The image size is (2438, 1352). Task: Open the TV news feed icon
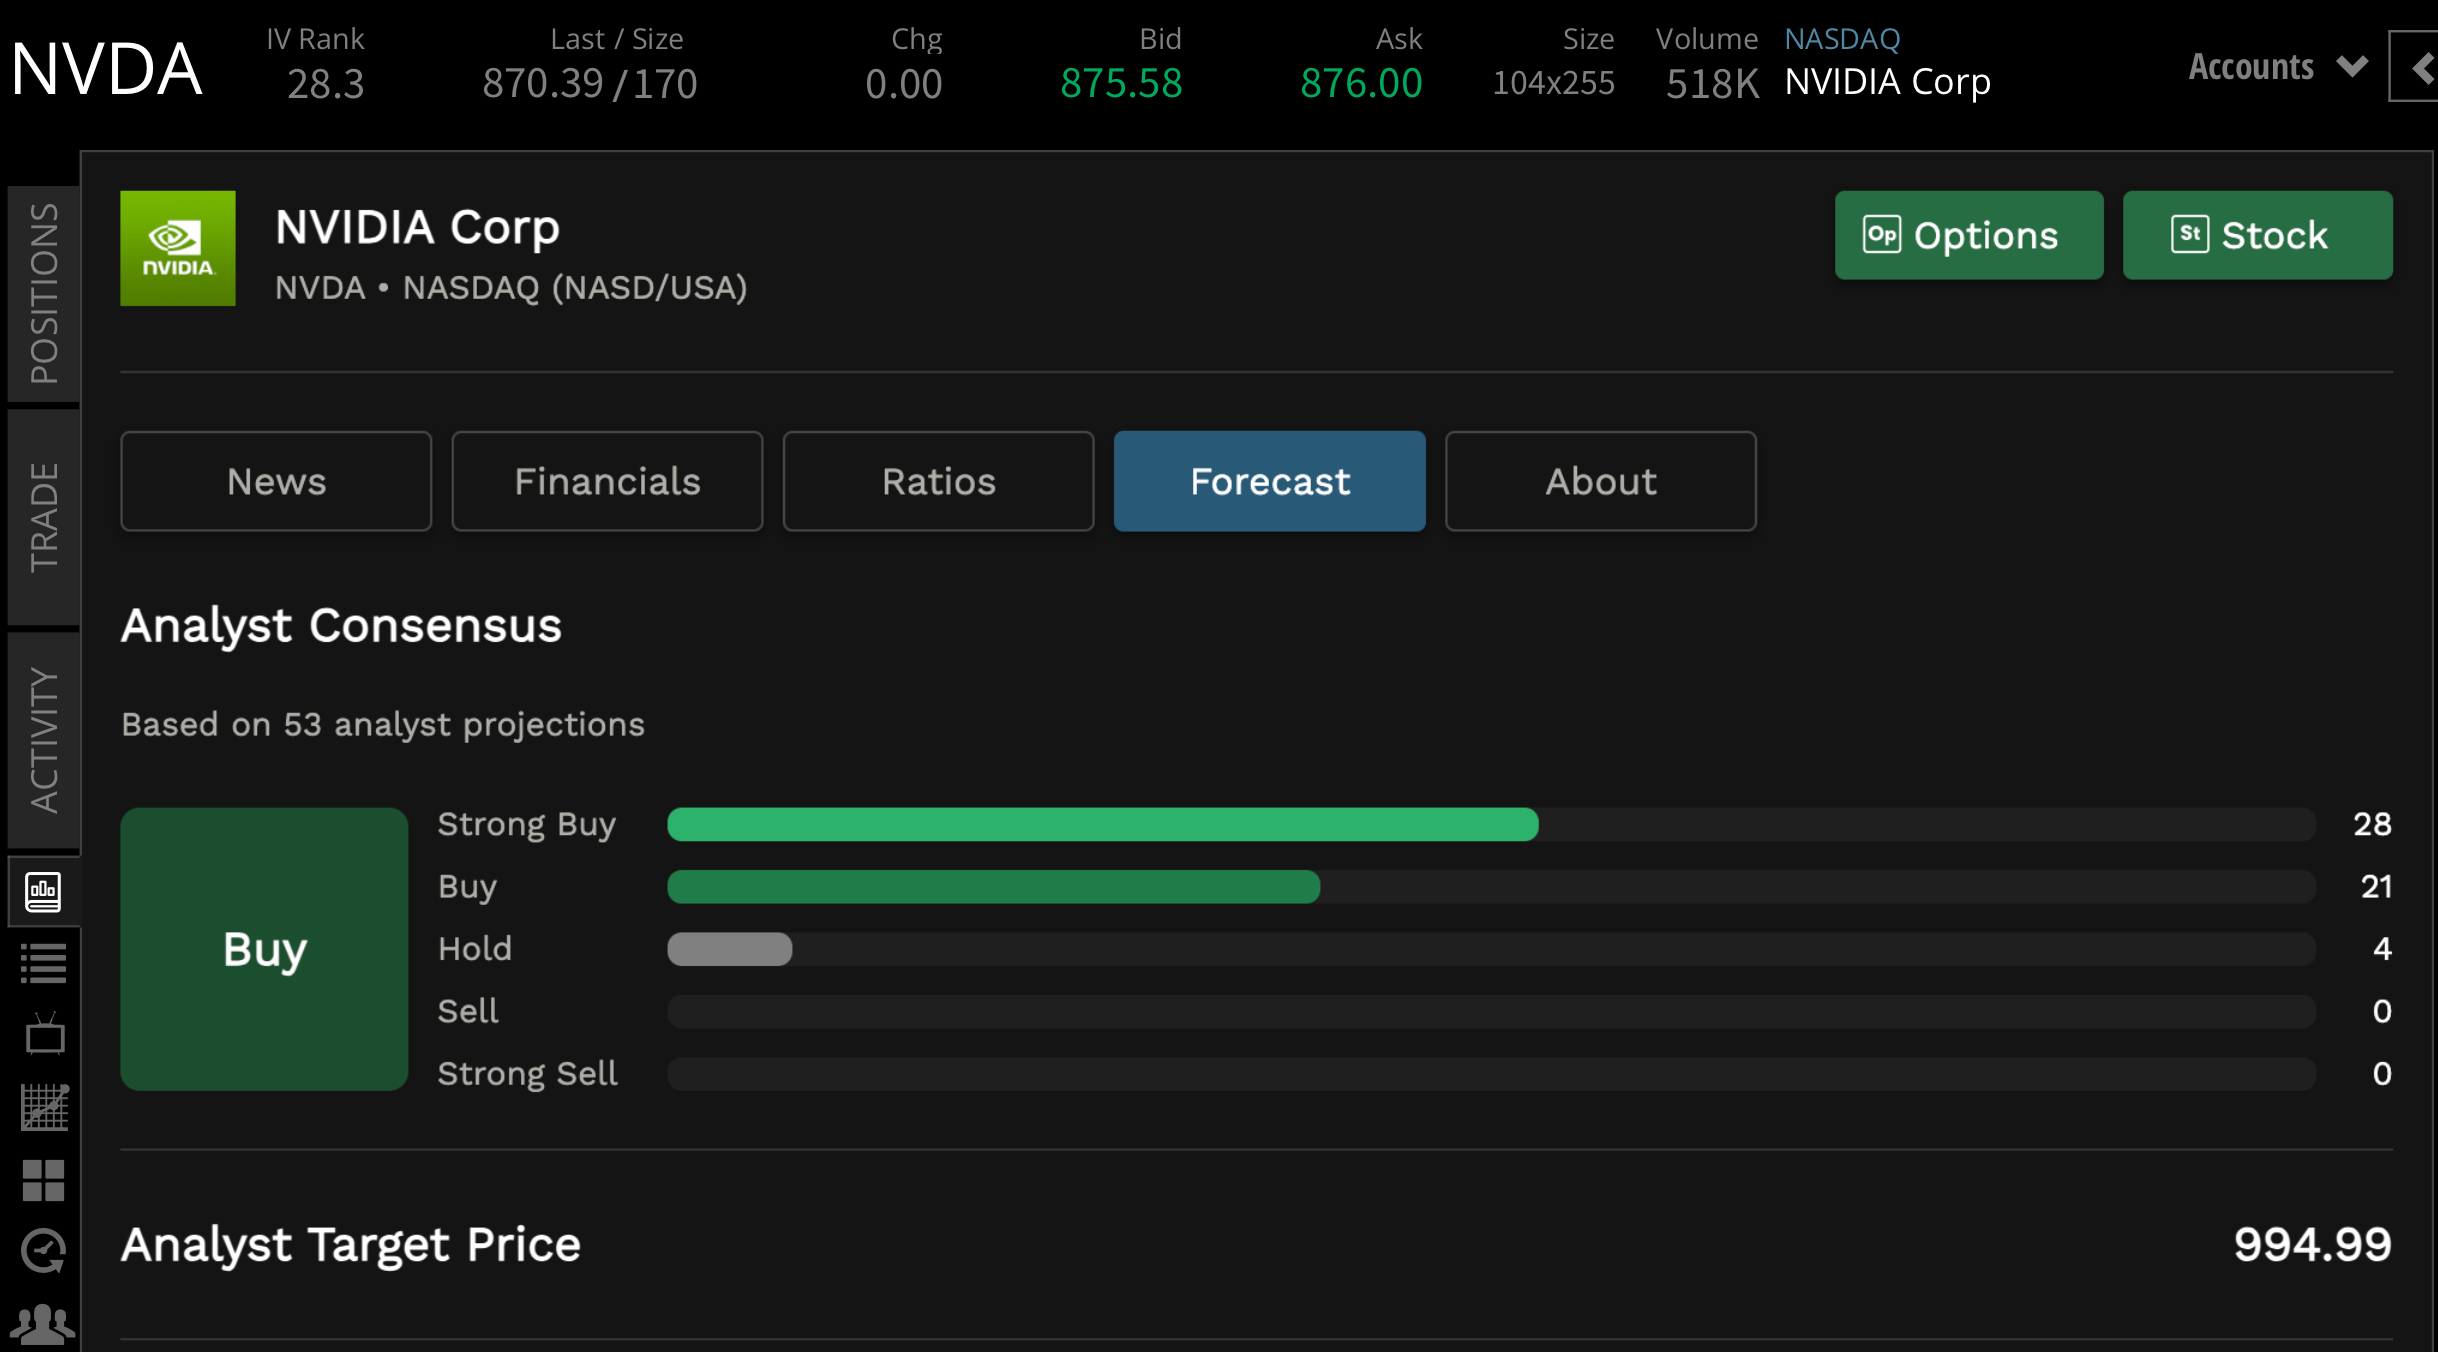[44, 1035]
